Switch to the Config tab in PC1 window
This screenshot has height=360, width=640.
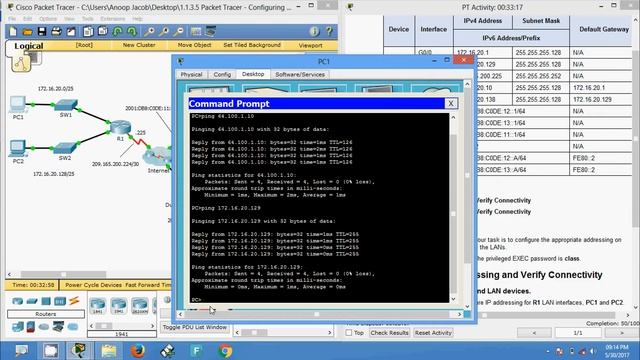(222, 75)
